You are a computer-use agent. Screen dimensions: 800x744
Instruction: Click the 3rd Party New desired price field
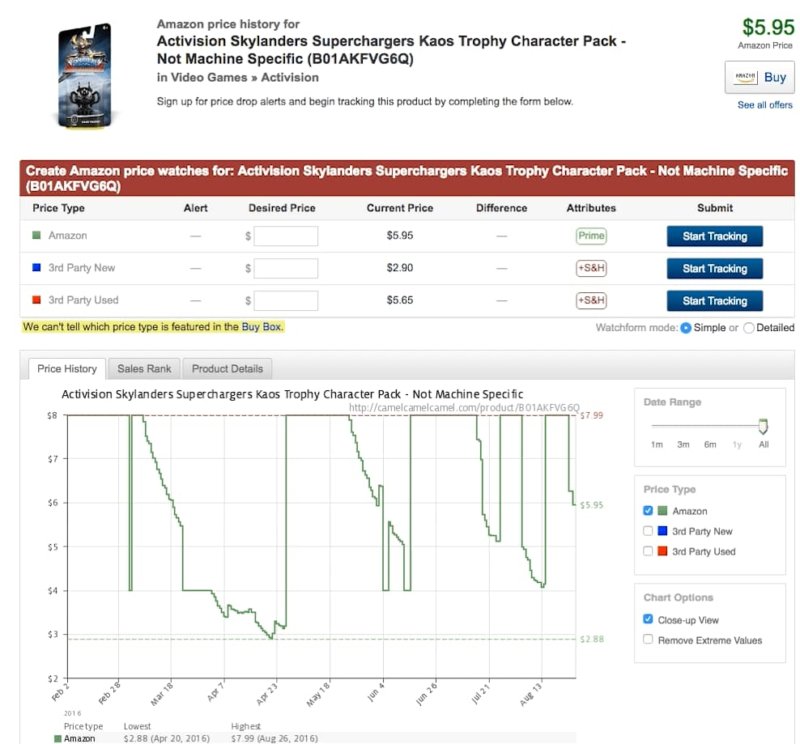(286, 268)
